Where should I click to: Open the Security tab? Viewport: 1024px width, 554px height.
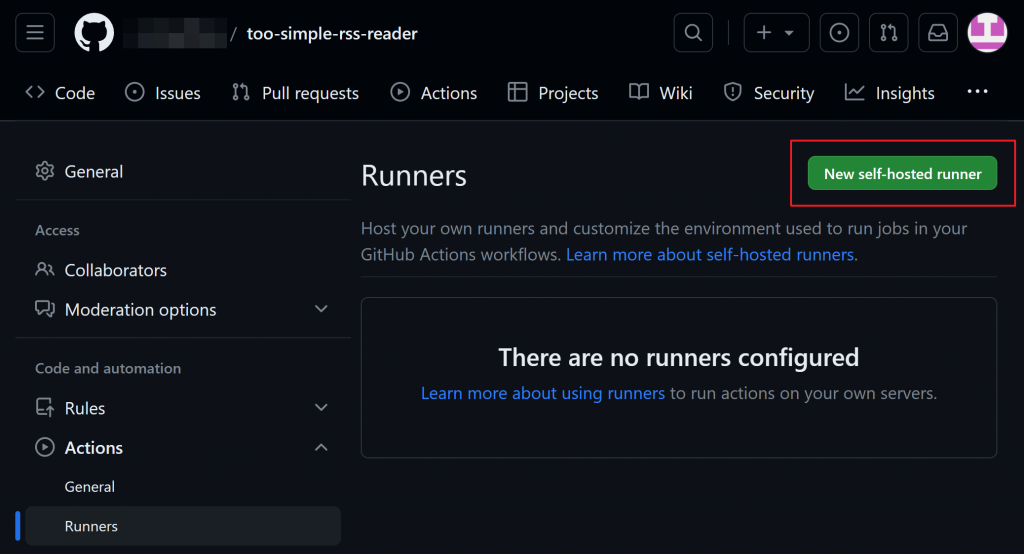pos(769,93)
